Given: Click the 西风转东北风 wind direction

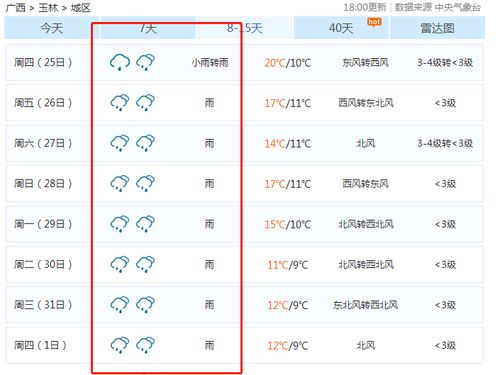Looking at the screenshot, I should (x=366, y=103).
